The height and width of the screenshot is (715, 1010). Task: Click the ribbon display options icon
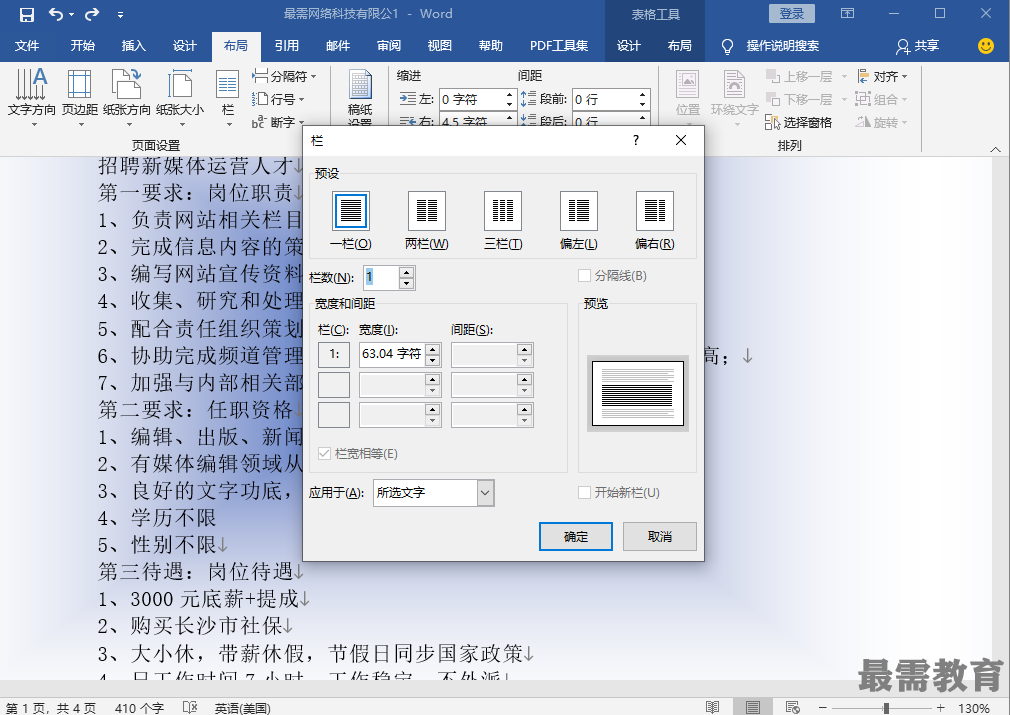[848, 14]
